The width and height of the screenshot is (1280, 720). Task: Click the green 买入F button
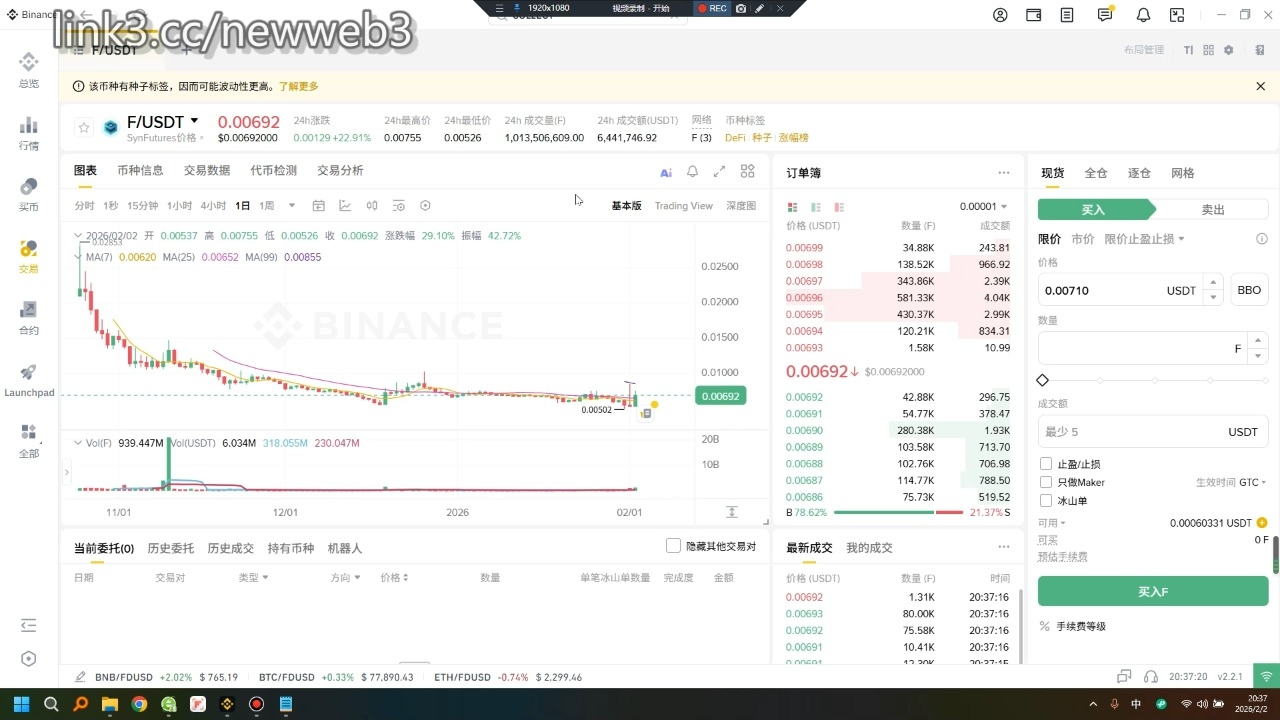point(1153,591)
